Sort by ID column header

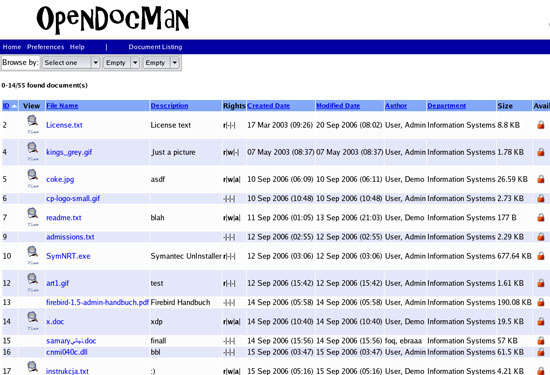(x=6, y=106)
